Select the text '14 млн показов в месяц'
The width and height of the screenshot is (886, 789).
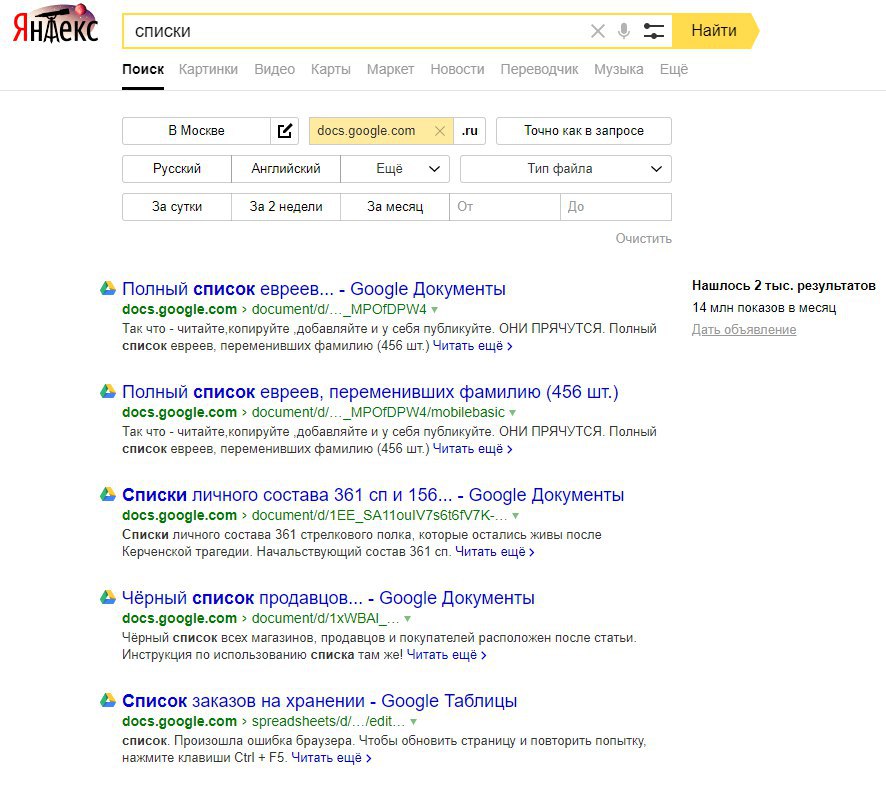coord(764,307)
